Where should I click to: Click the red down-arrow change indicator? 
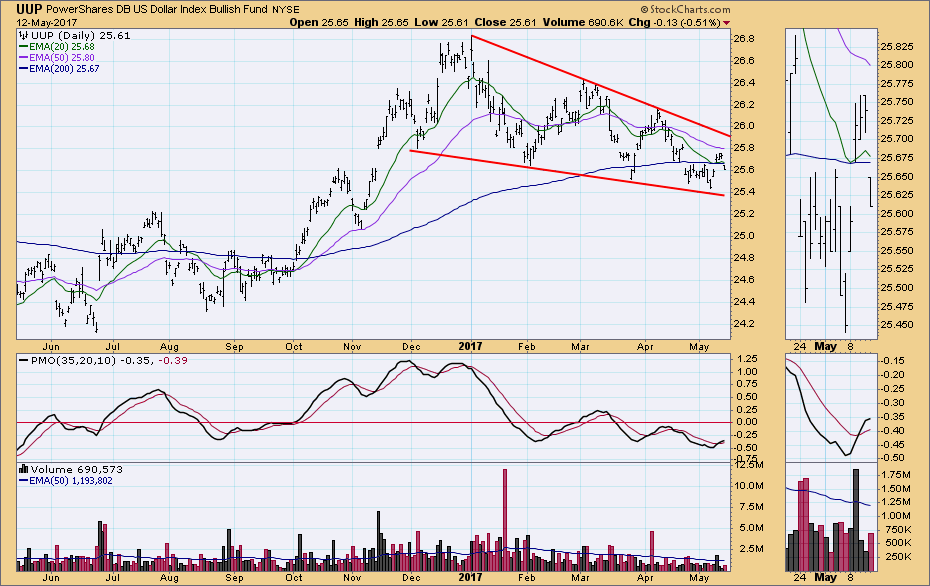point(727,23)
